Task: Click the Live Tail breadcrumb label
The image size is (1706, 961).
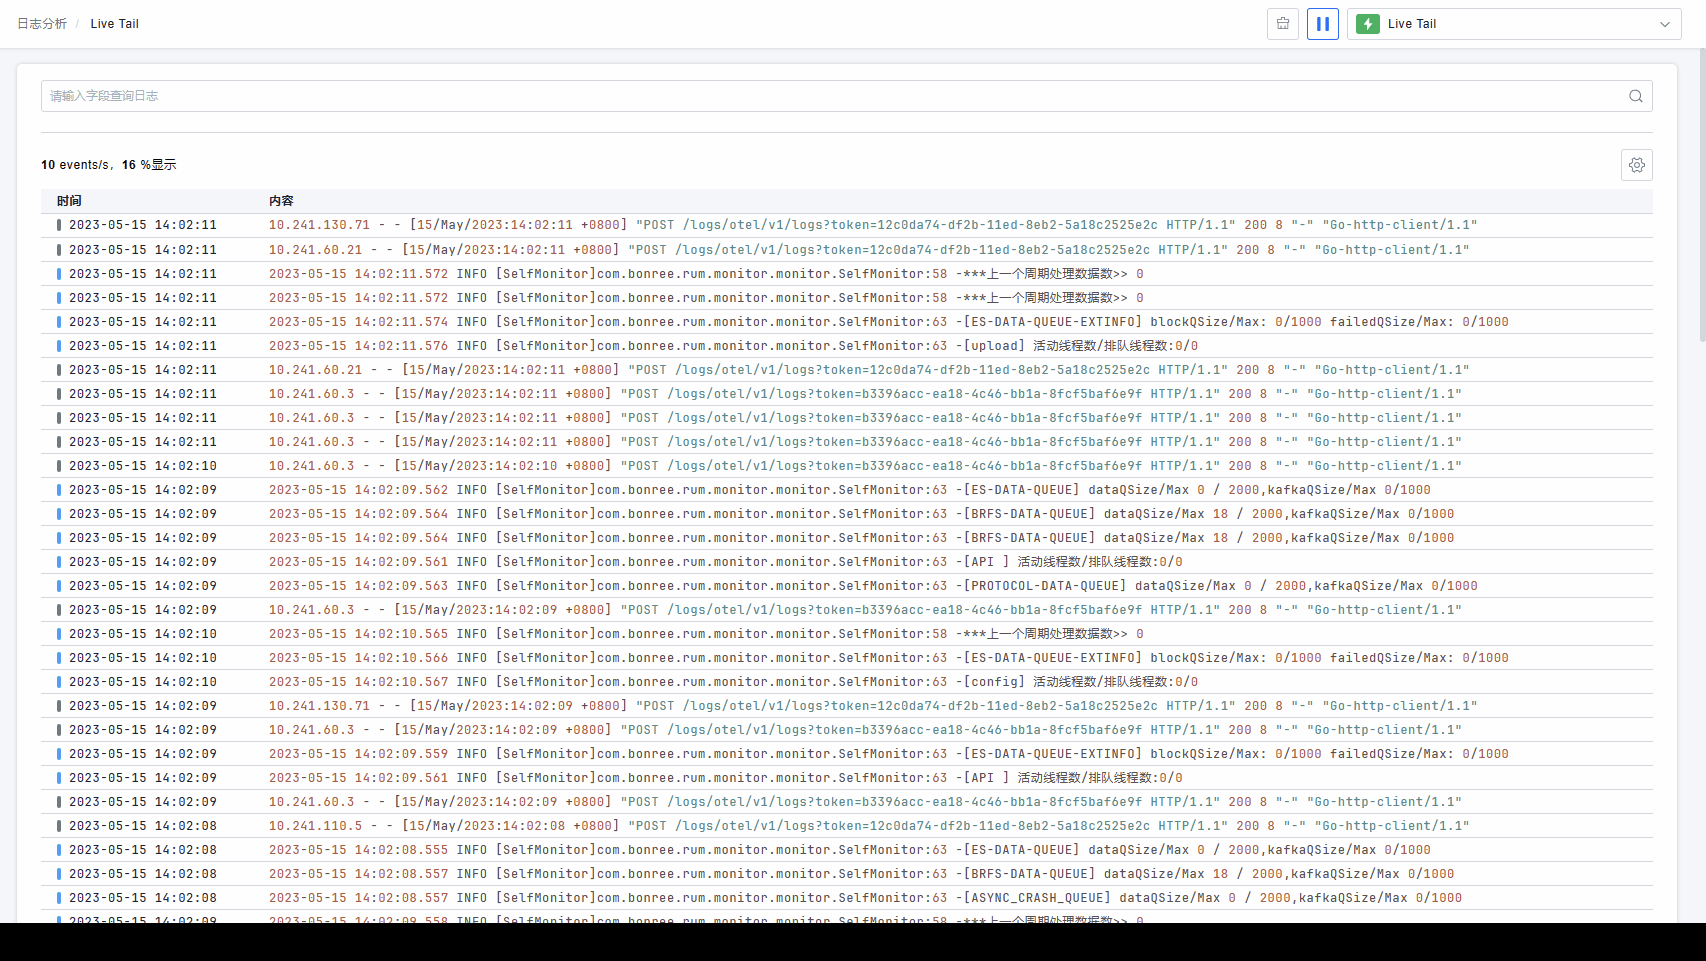Action: (114, 24)
